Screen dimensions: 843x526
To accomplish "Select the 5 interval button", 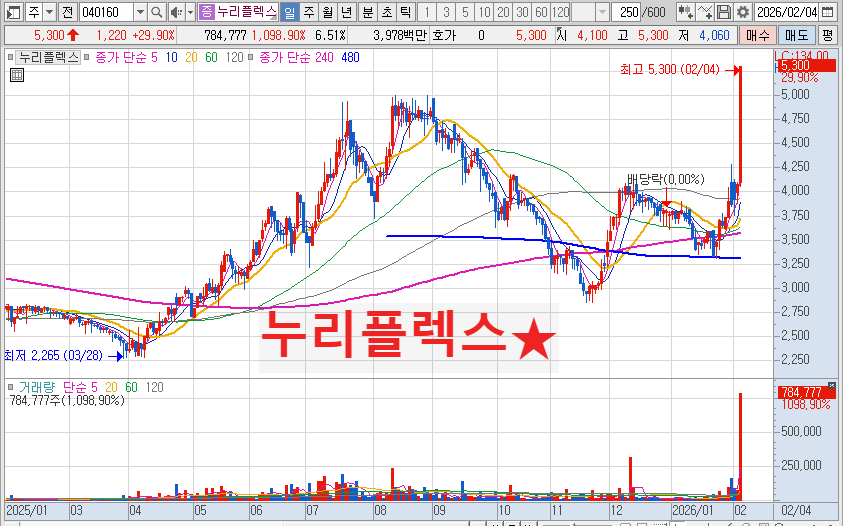I will [466, 12].
